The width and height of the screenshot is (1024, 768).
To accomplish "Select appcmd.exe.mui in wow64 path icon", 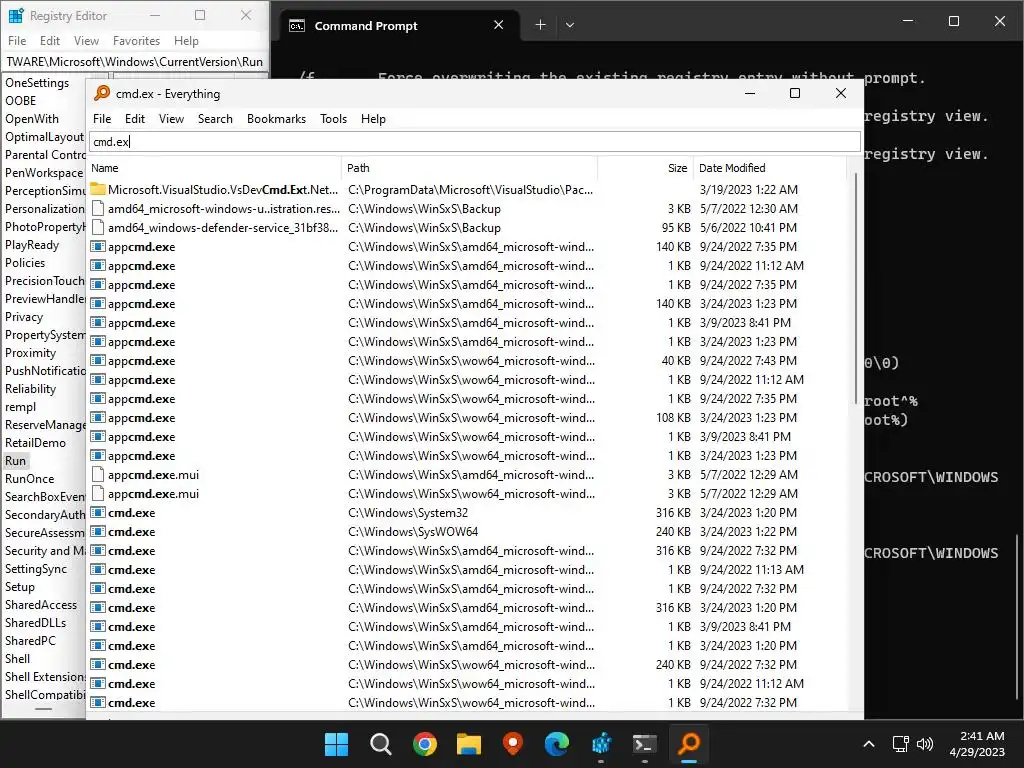I will point(98,494).
